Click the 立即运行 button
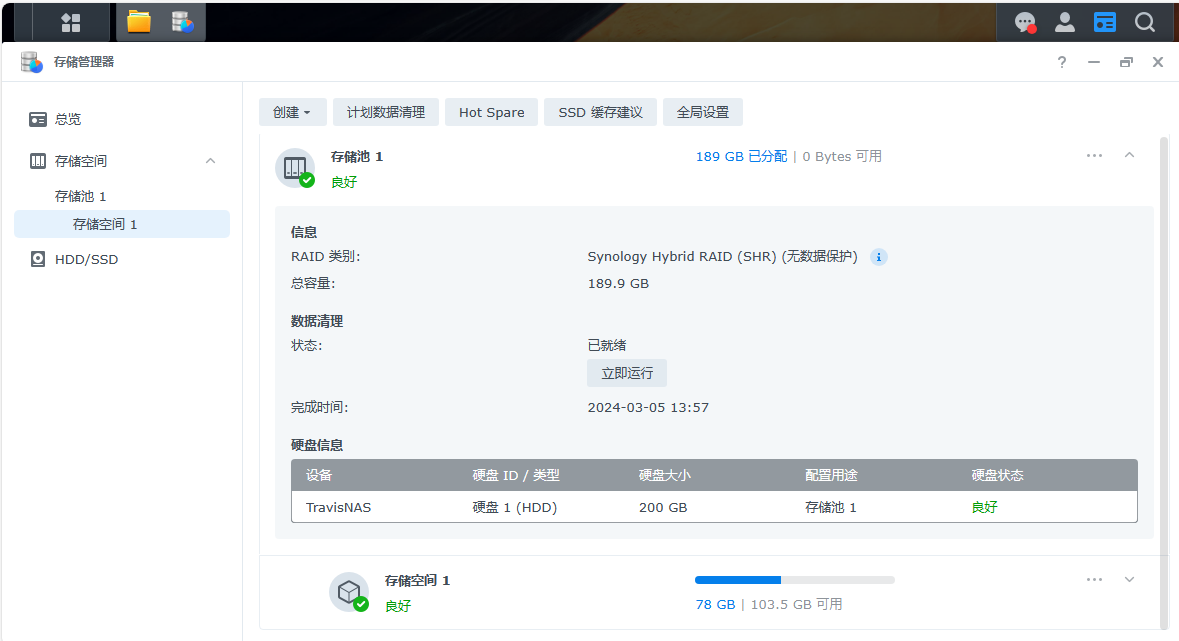This screenshot has height=641, width=1179. coord(627,373)
